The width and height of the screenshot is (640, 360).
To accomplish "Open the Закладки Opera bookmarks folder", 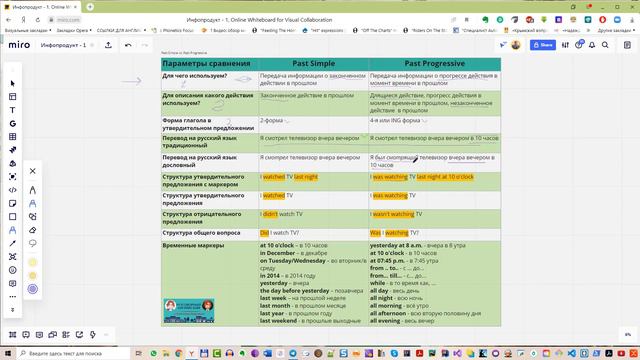I will 74,30.
